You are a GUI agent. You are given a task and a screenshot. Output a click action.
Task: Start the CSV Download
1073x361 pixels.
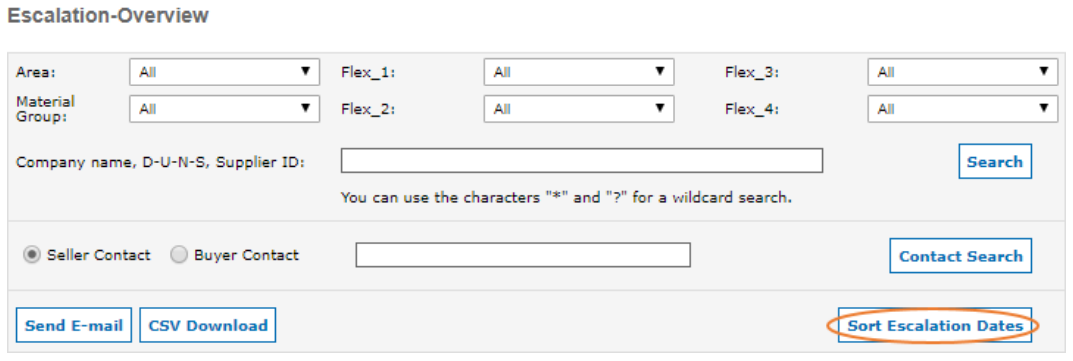(208, 325)
